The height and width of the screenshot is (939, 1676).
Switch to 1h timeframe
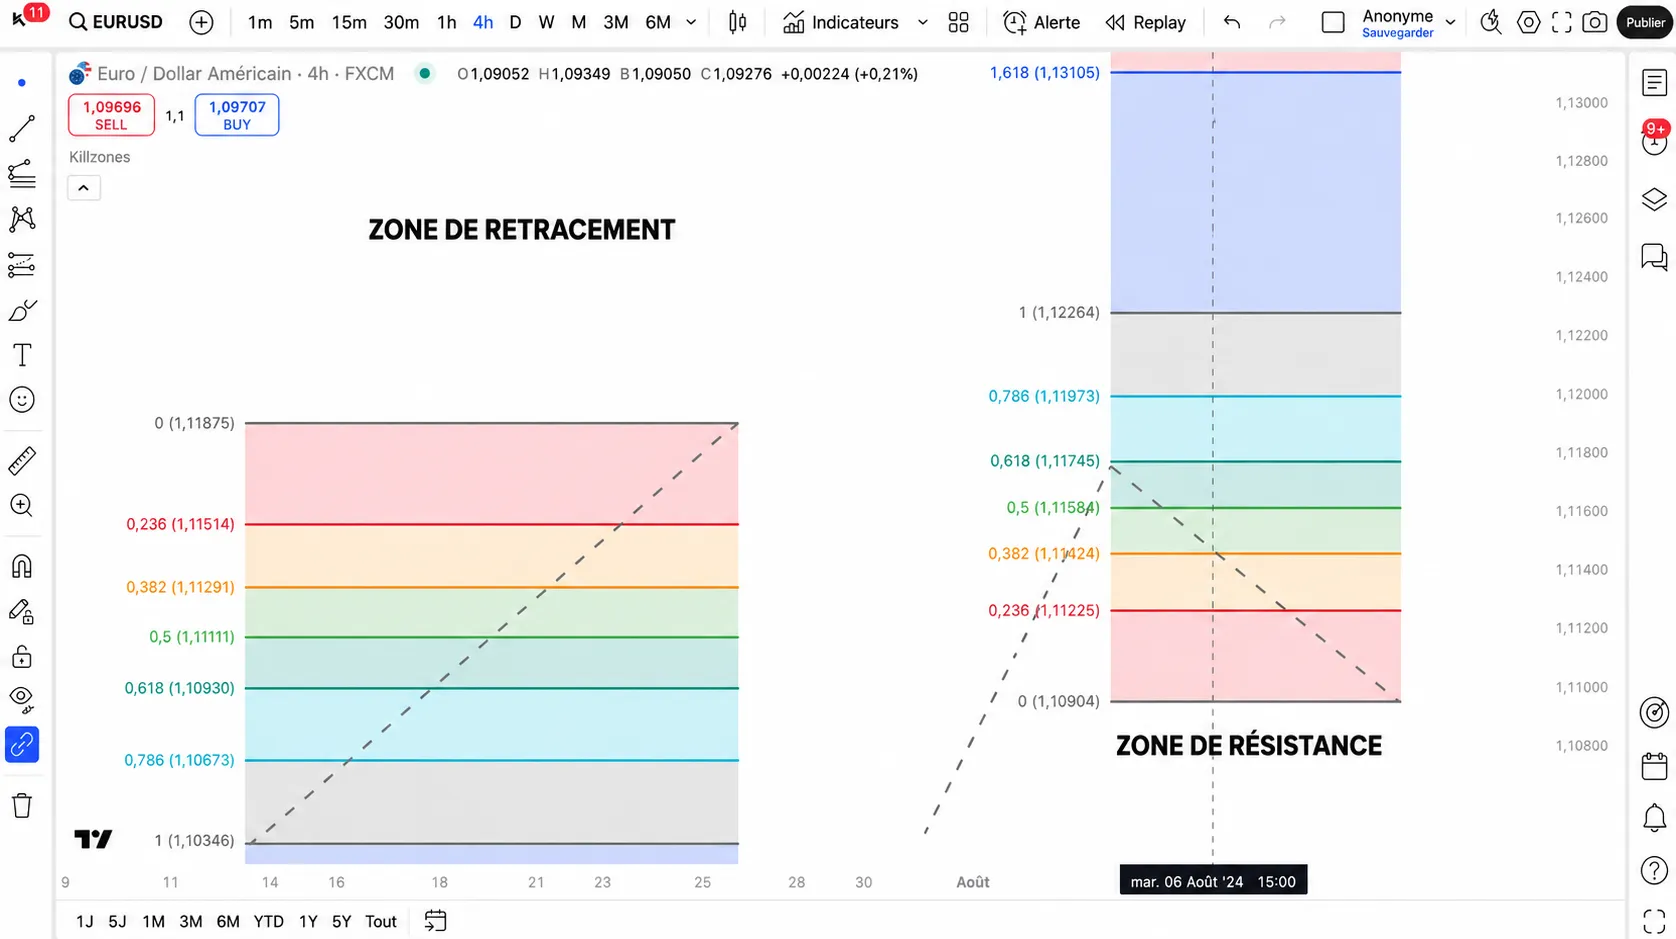(446, 22)
